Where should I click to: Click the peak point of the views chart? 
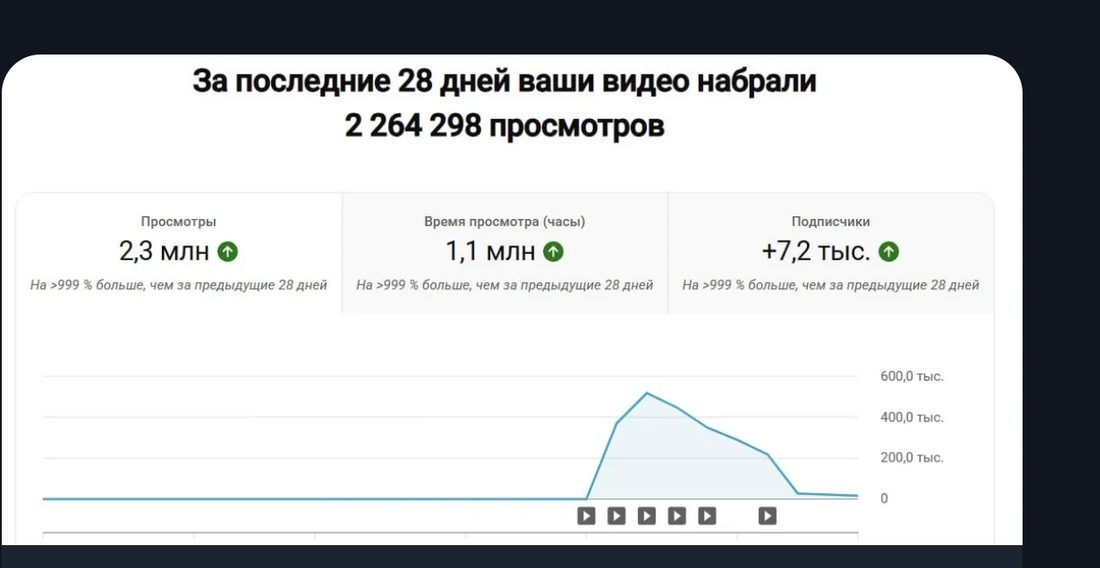(x=646, y=393)
